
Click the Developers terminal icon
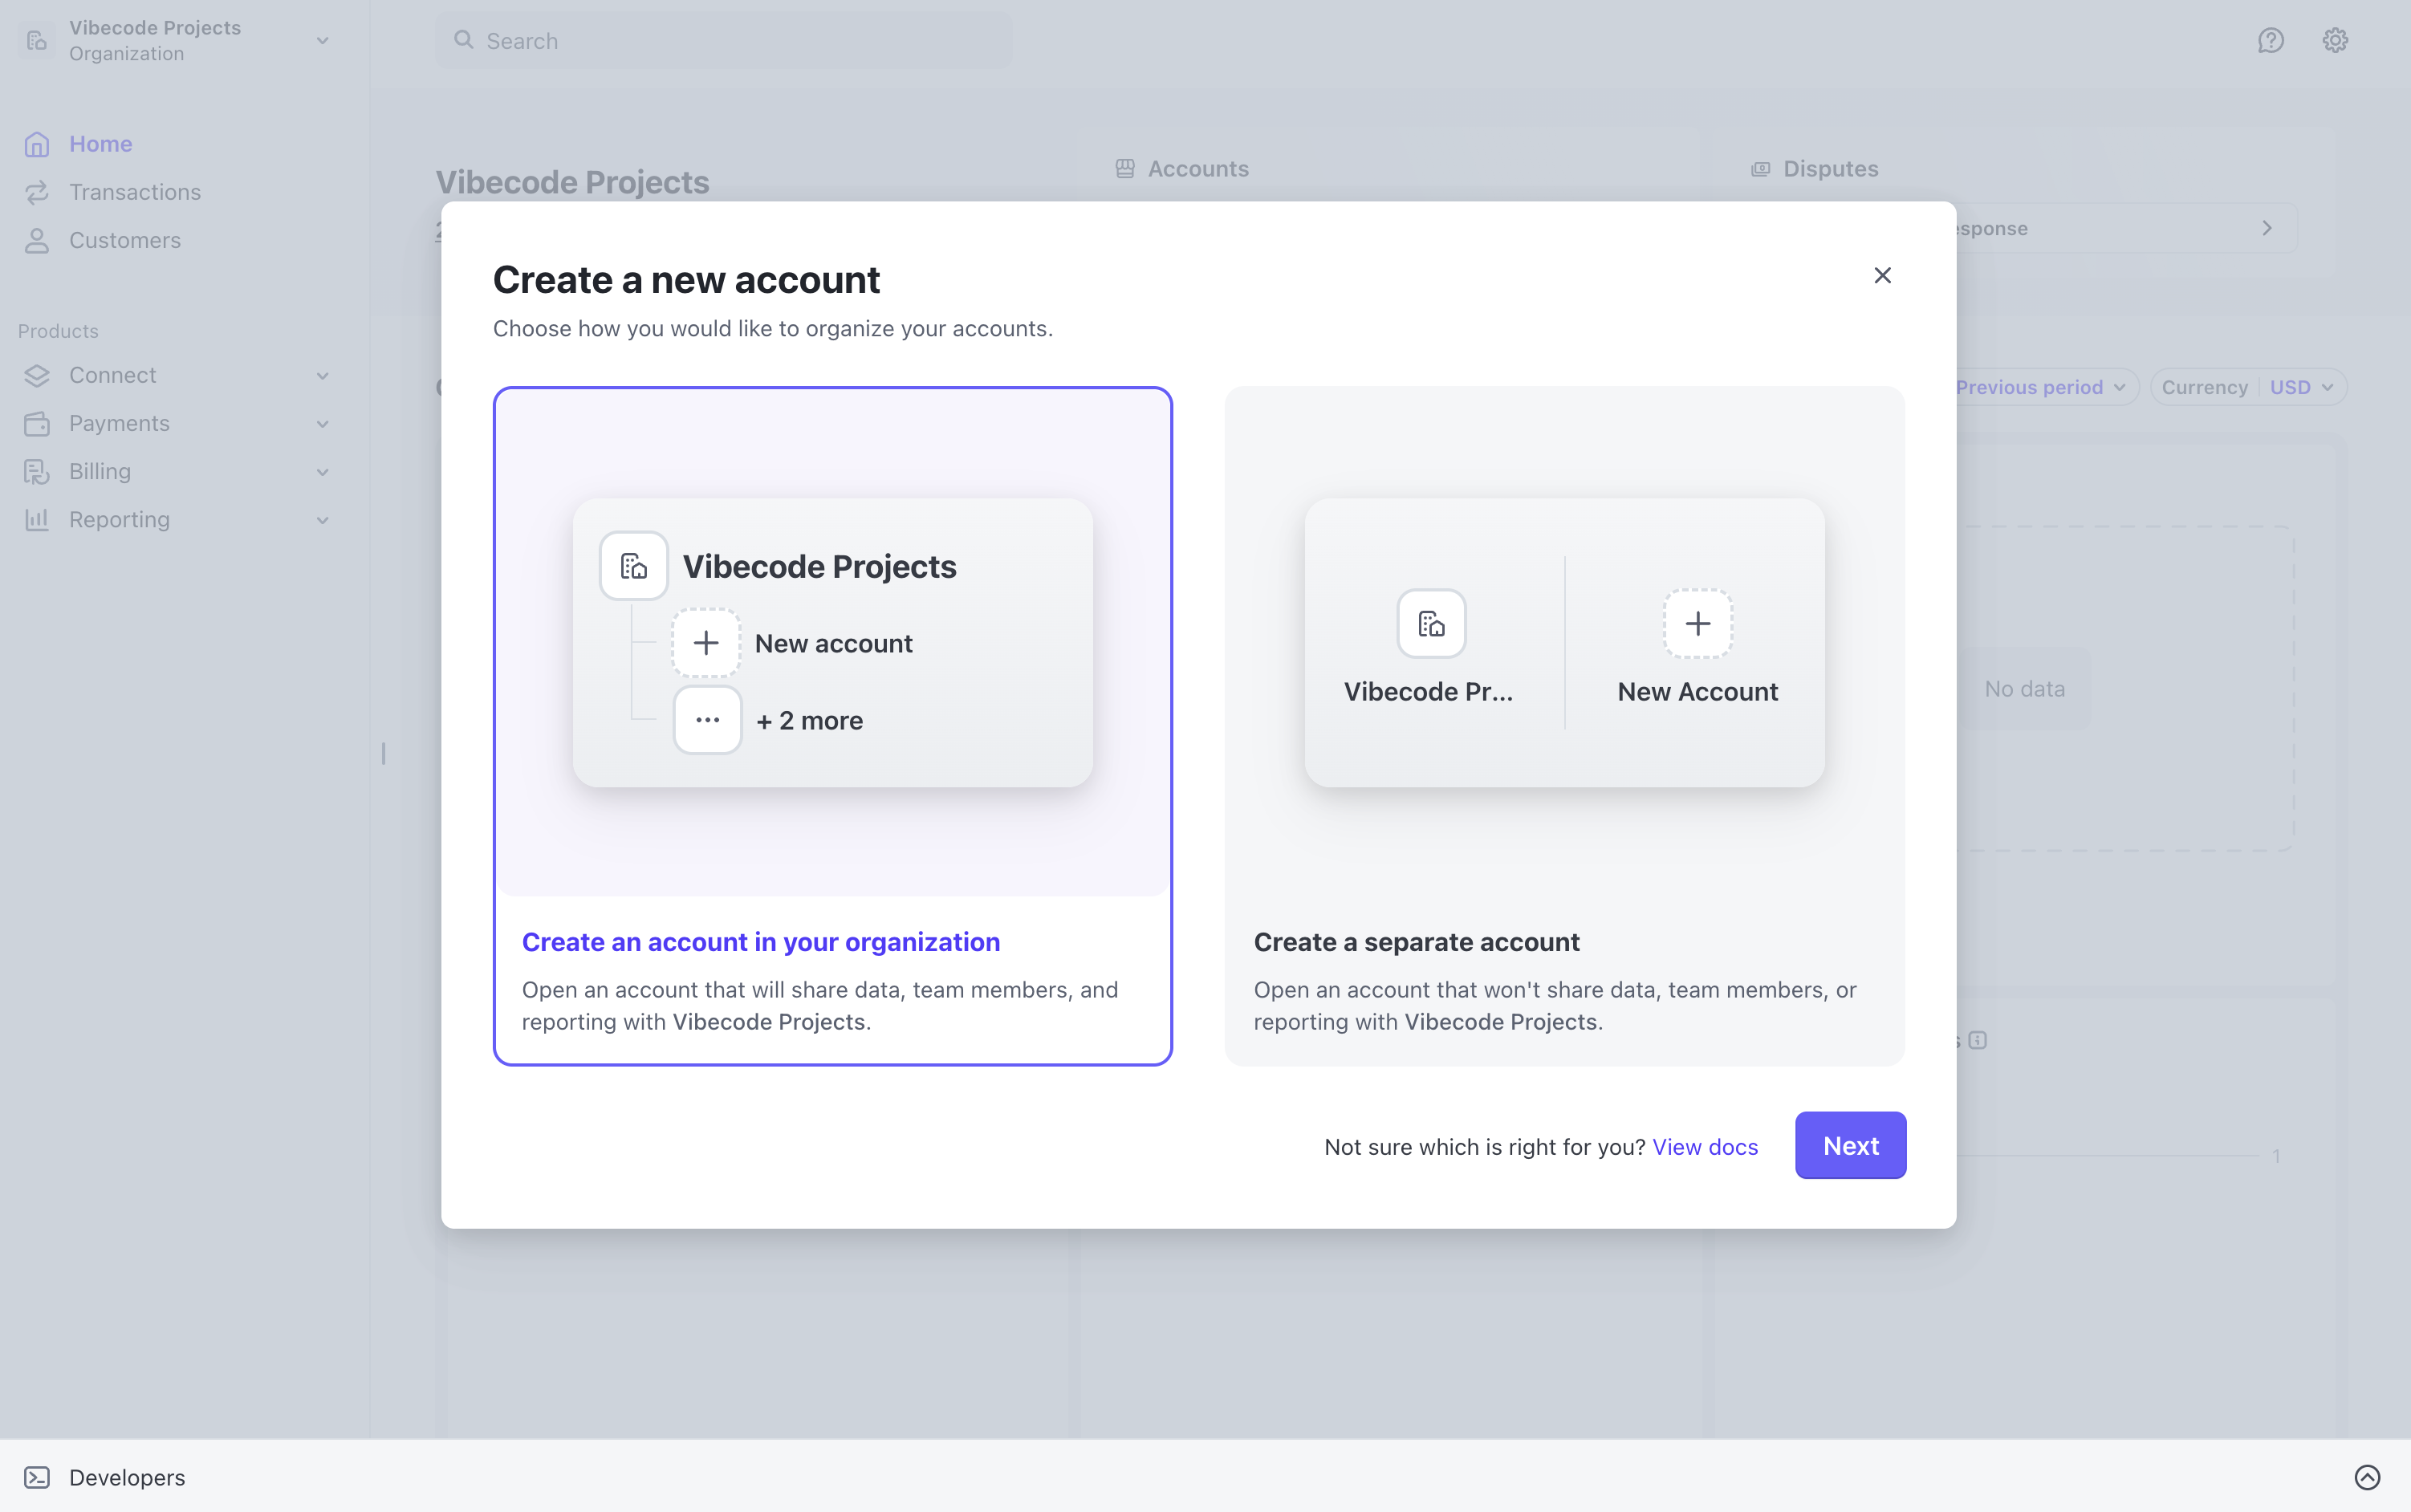click(x=37, y=1477)
